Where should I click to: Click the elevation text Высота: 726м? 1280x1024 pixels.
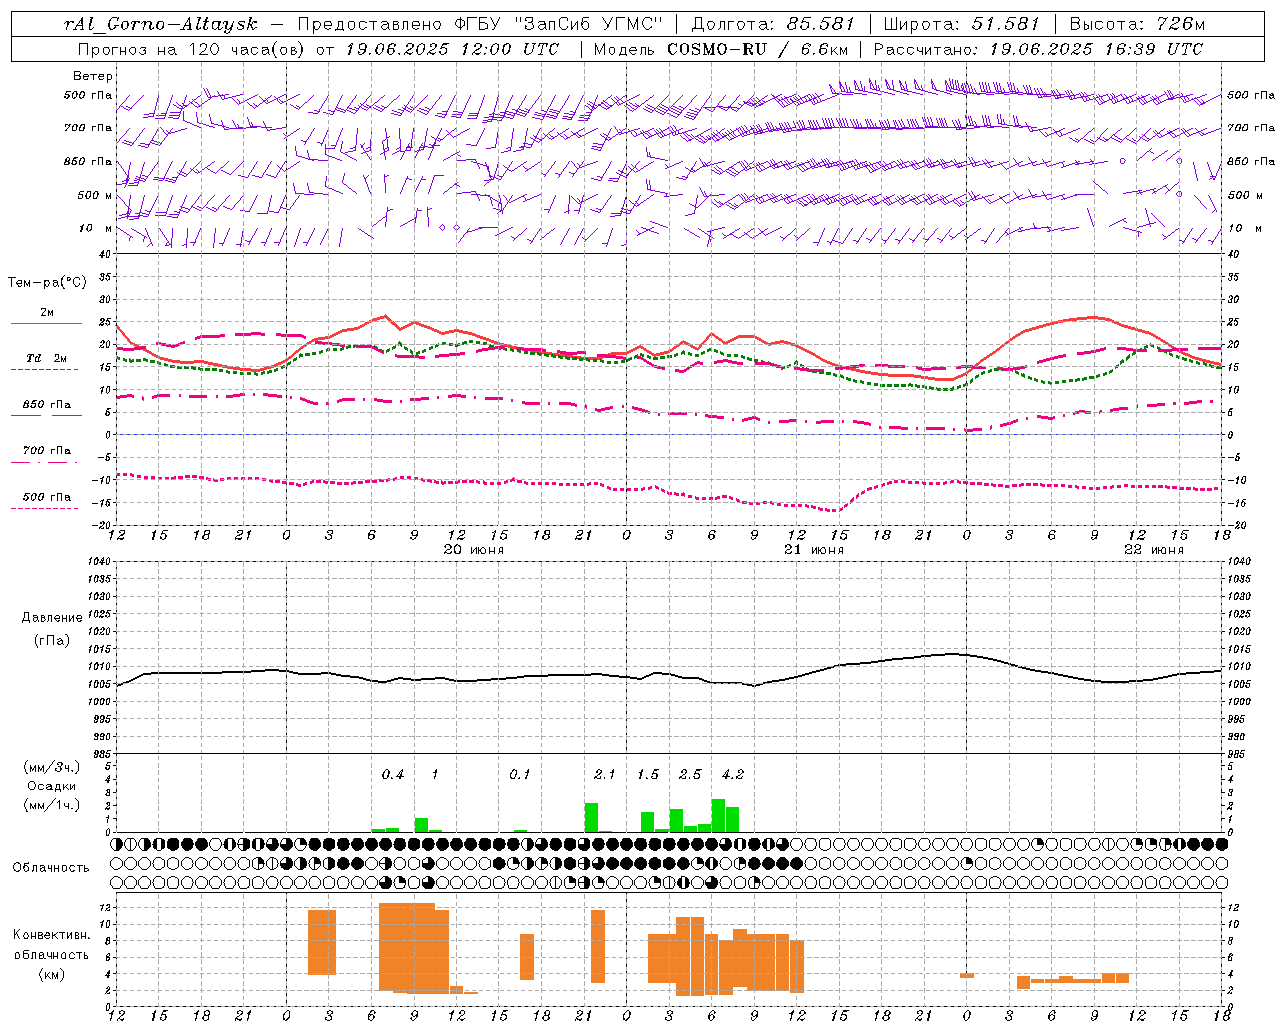(x=1136, y=24)
